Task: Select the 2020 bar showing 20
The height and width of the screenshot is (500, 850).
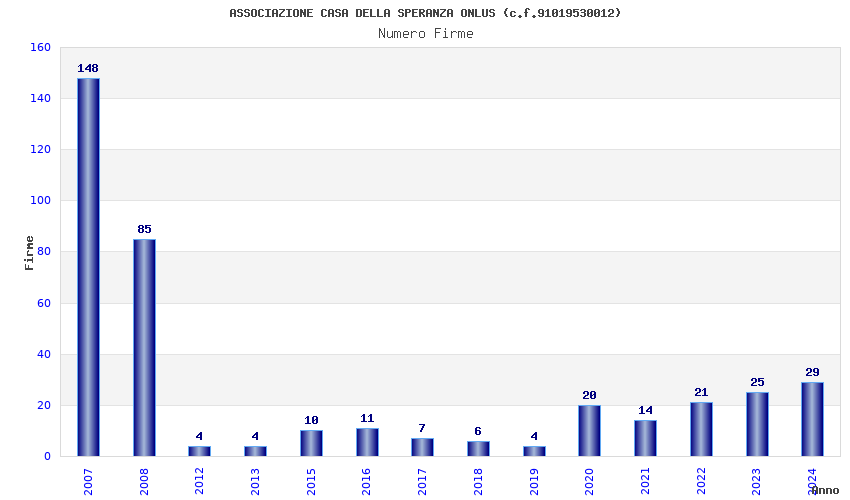Action: [589, 431]
